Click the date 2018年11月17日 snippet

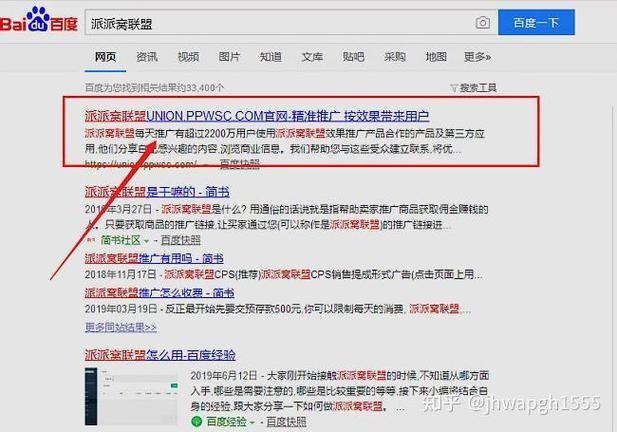[x=120, y=274]
